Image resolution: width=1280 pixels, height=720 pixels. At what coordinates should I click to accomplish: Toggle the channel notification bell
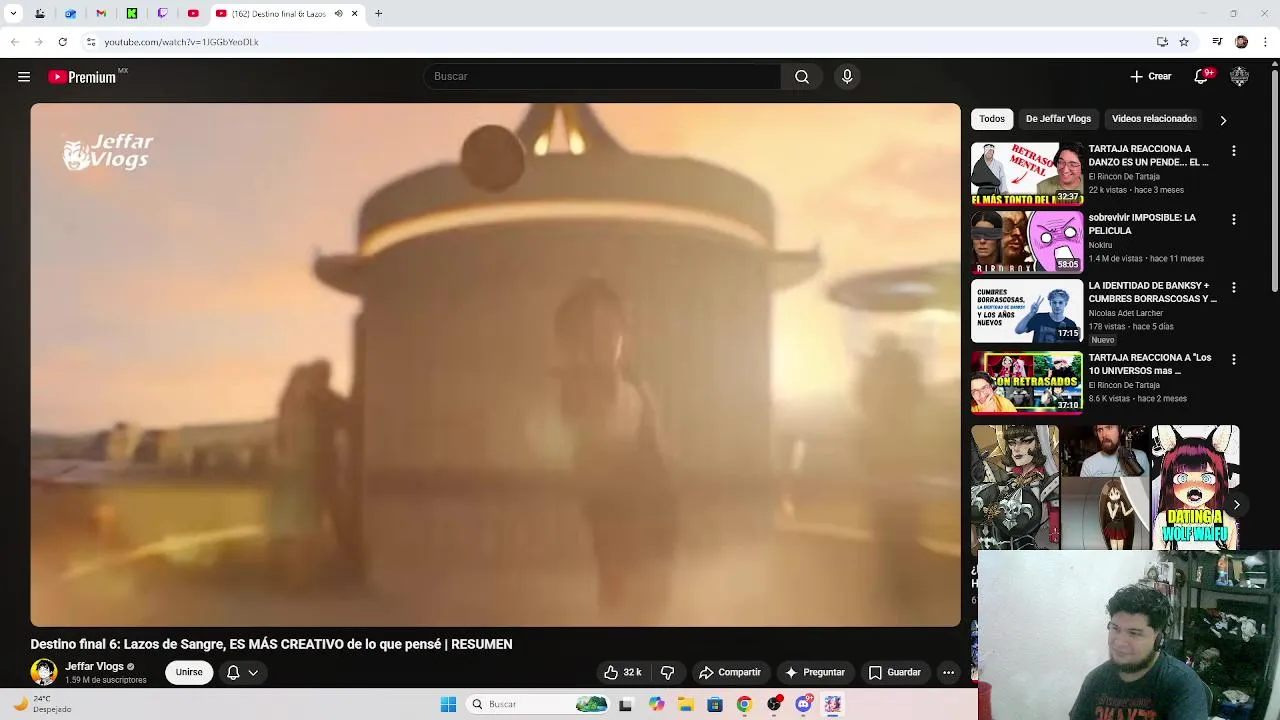(x=233, y=672)
